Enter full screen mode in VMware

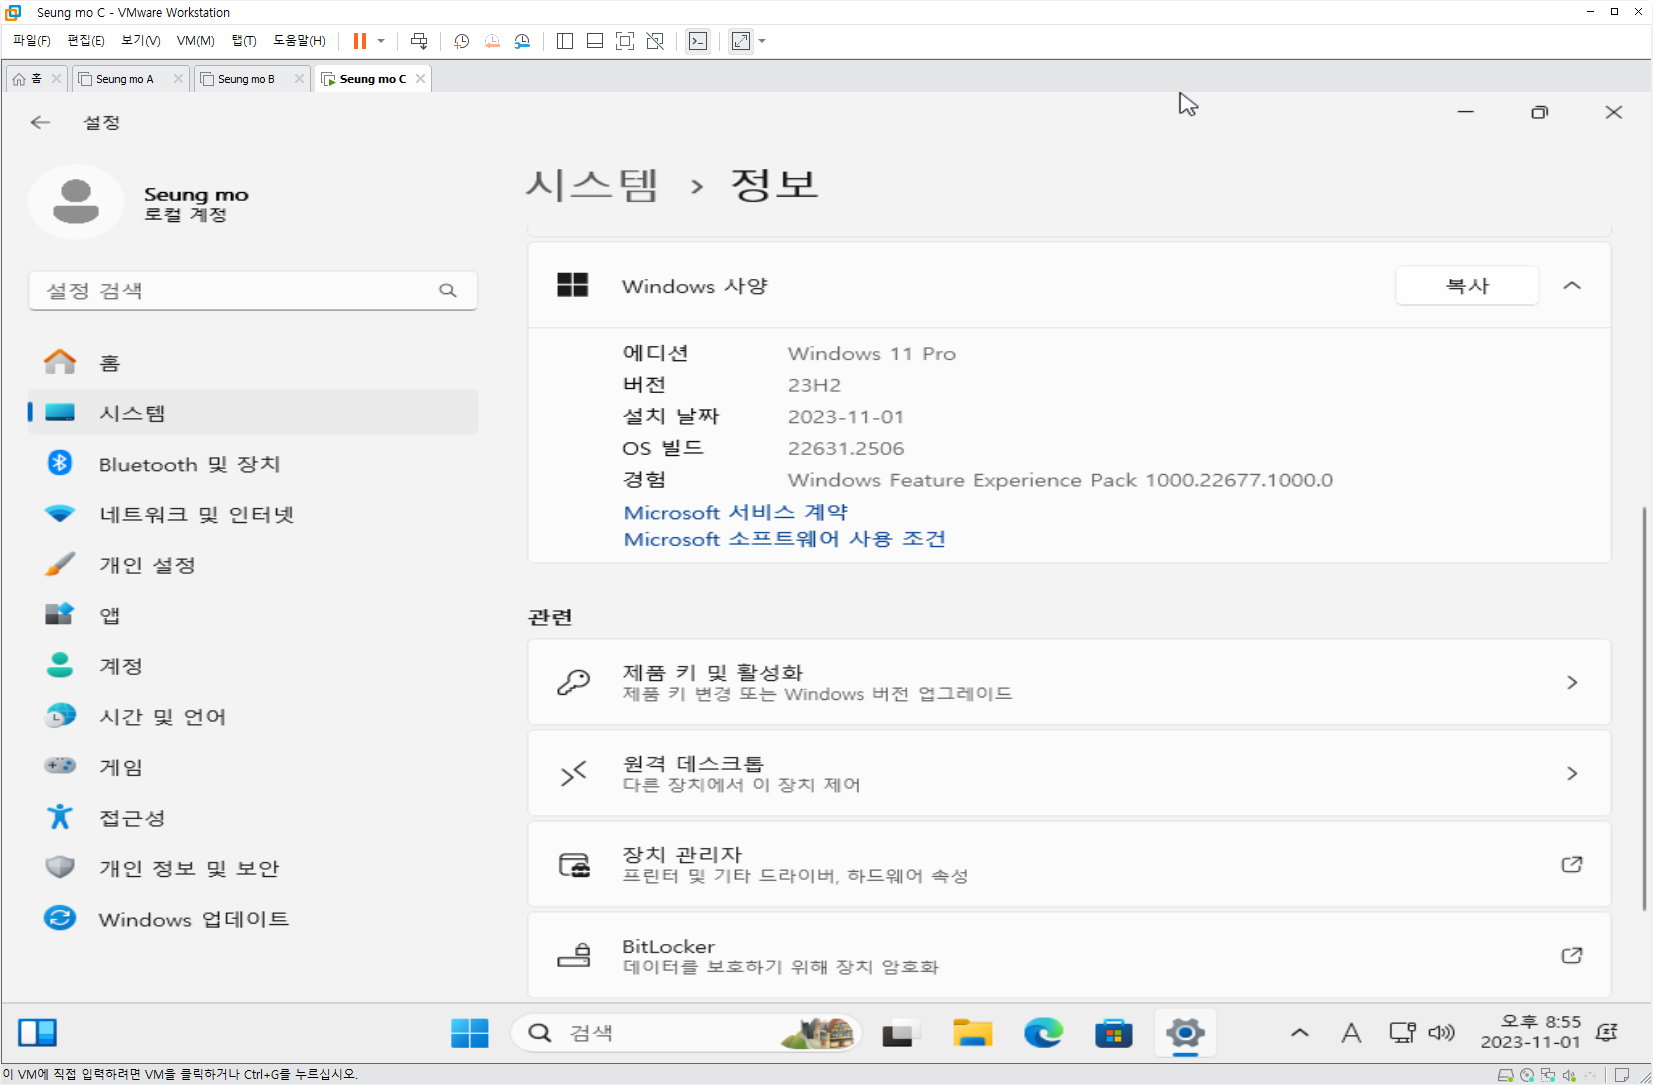click(625, 41)
